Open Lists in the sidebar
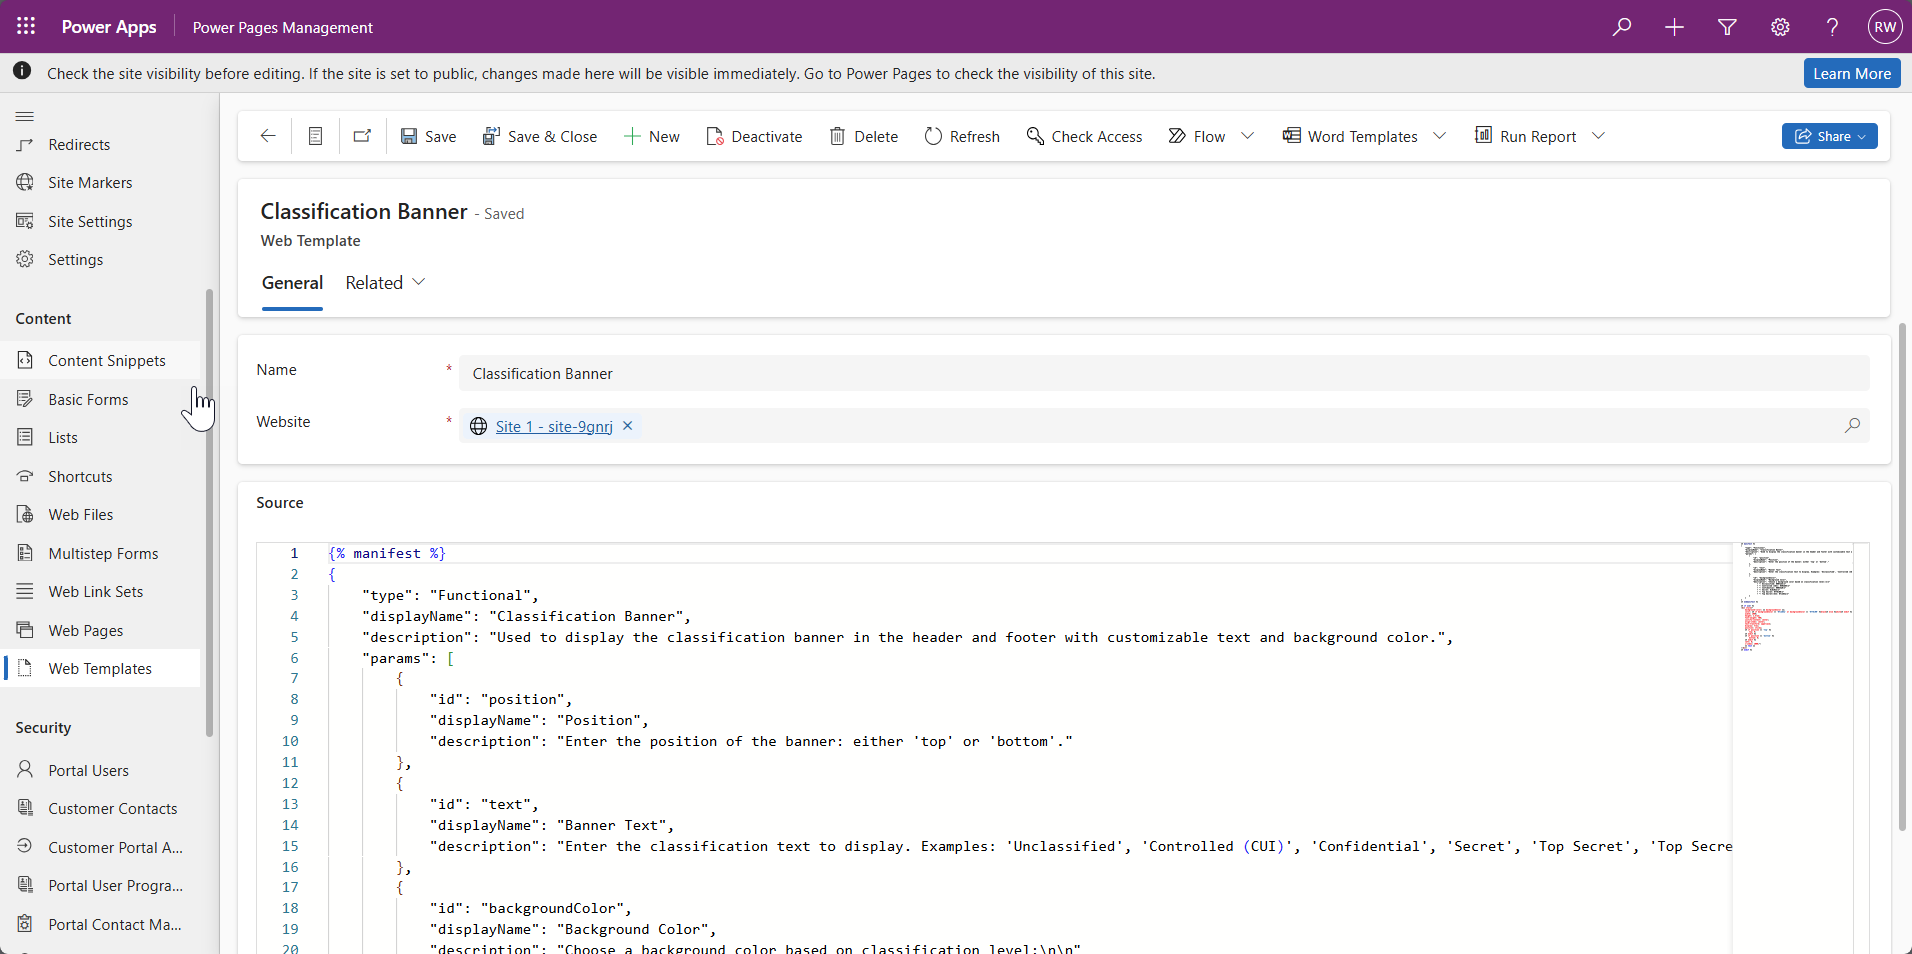Viewport: 1912px width, 954px height. (100, 437)
